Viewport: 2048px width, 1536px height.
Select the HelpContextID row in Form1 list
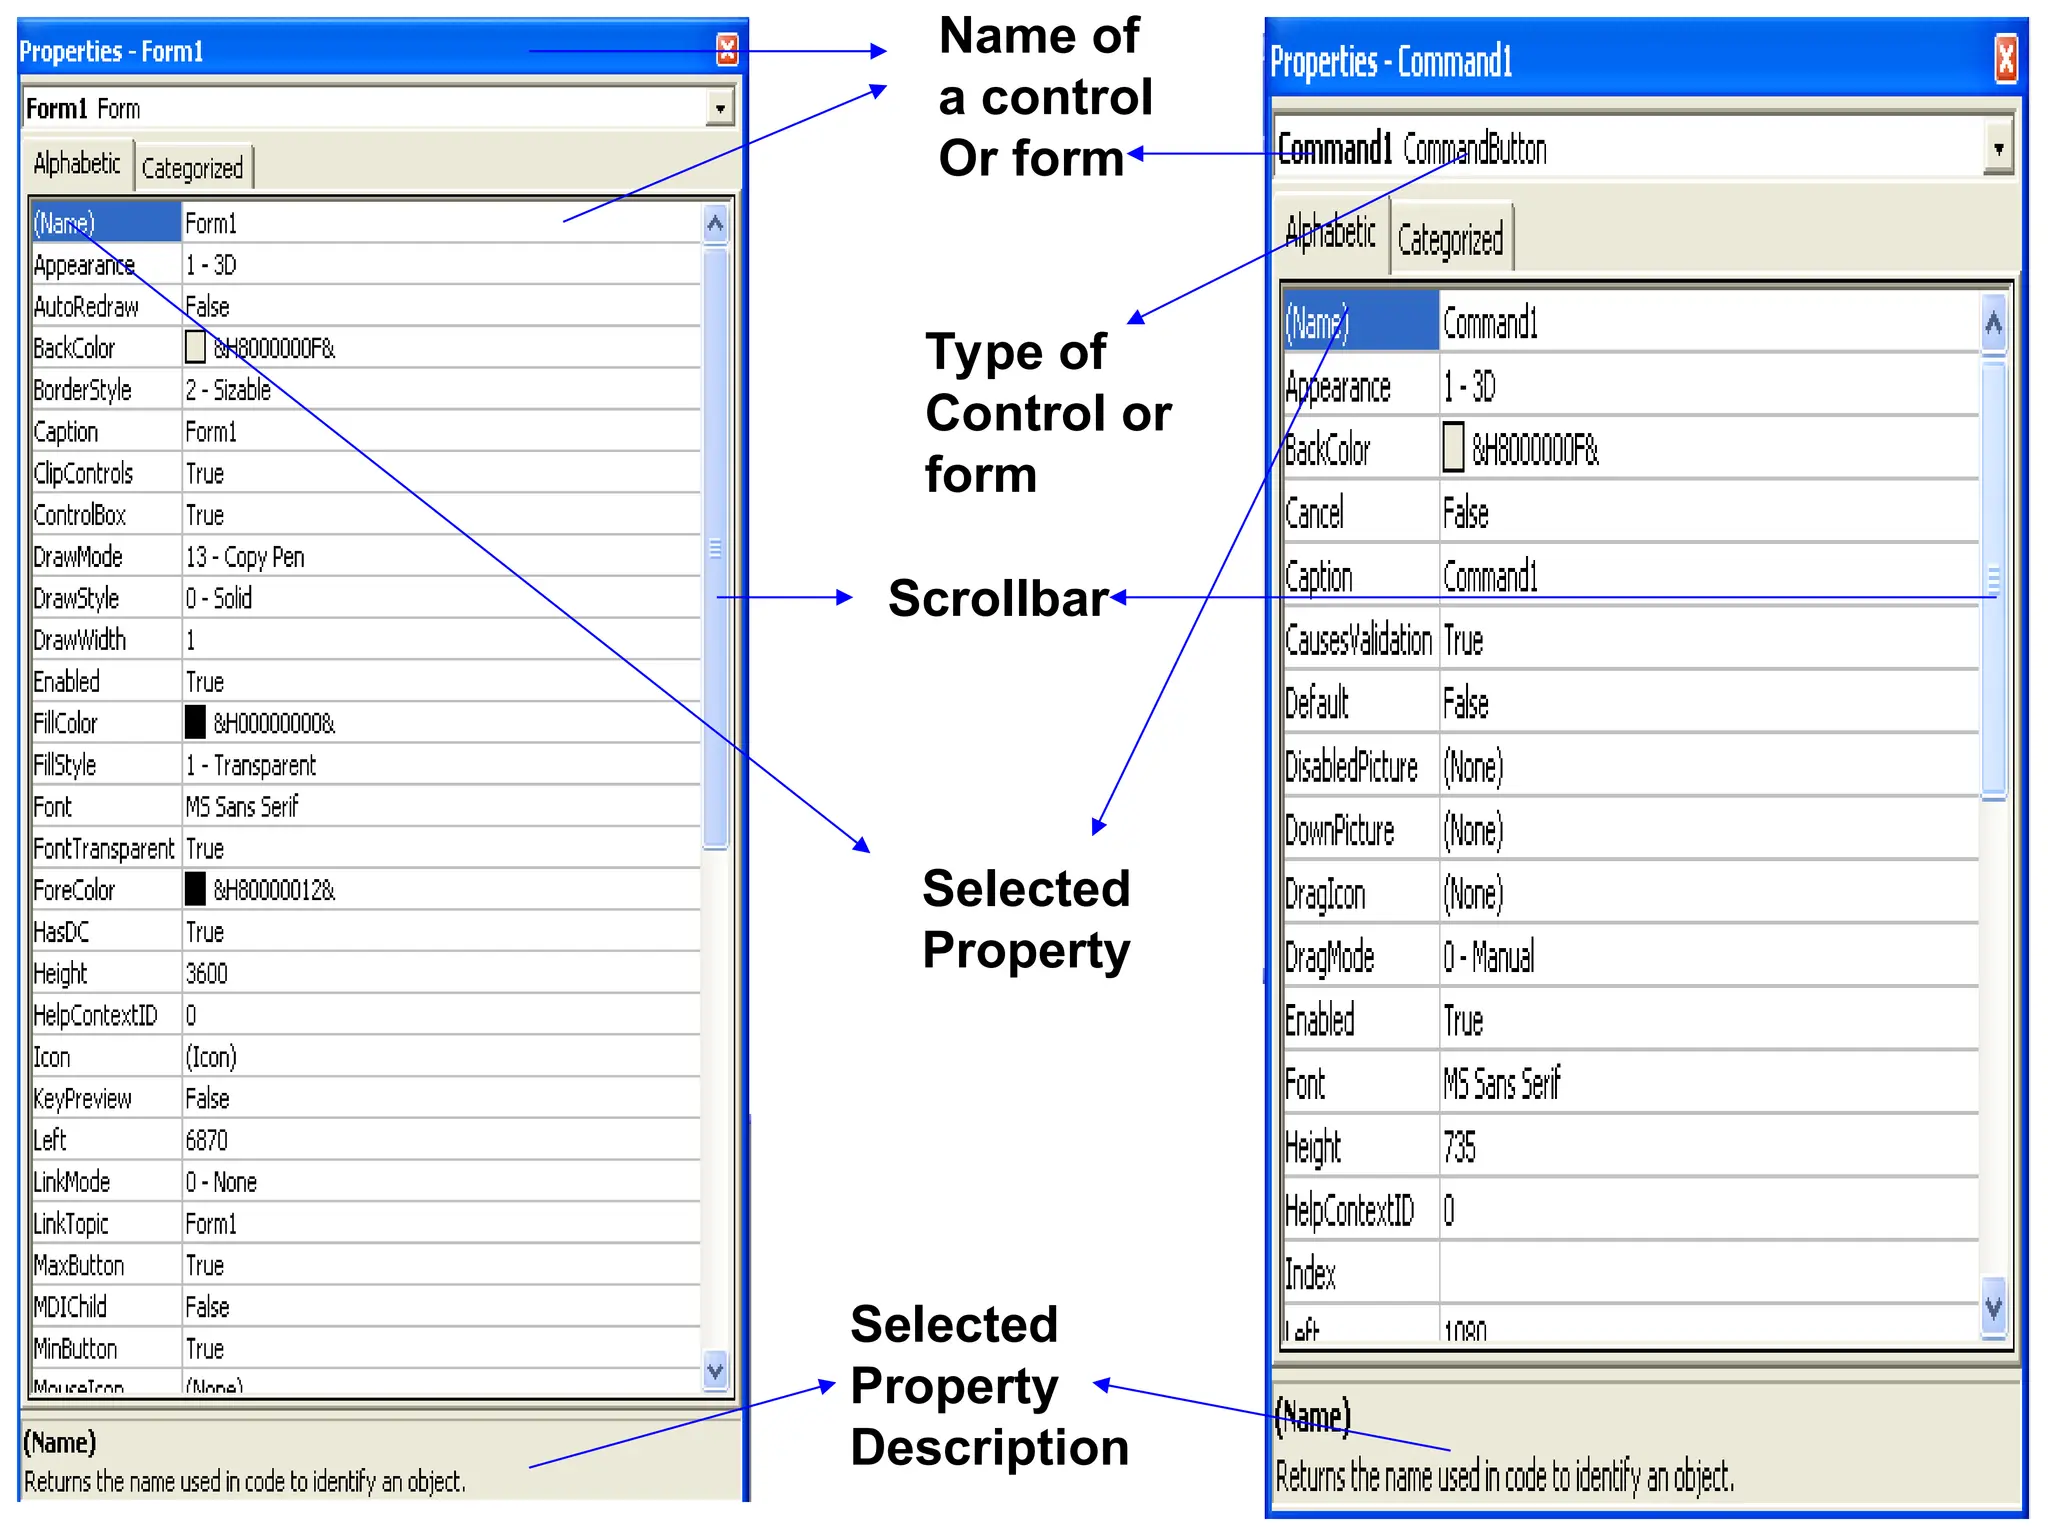(x=366, y=1015)
